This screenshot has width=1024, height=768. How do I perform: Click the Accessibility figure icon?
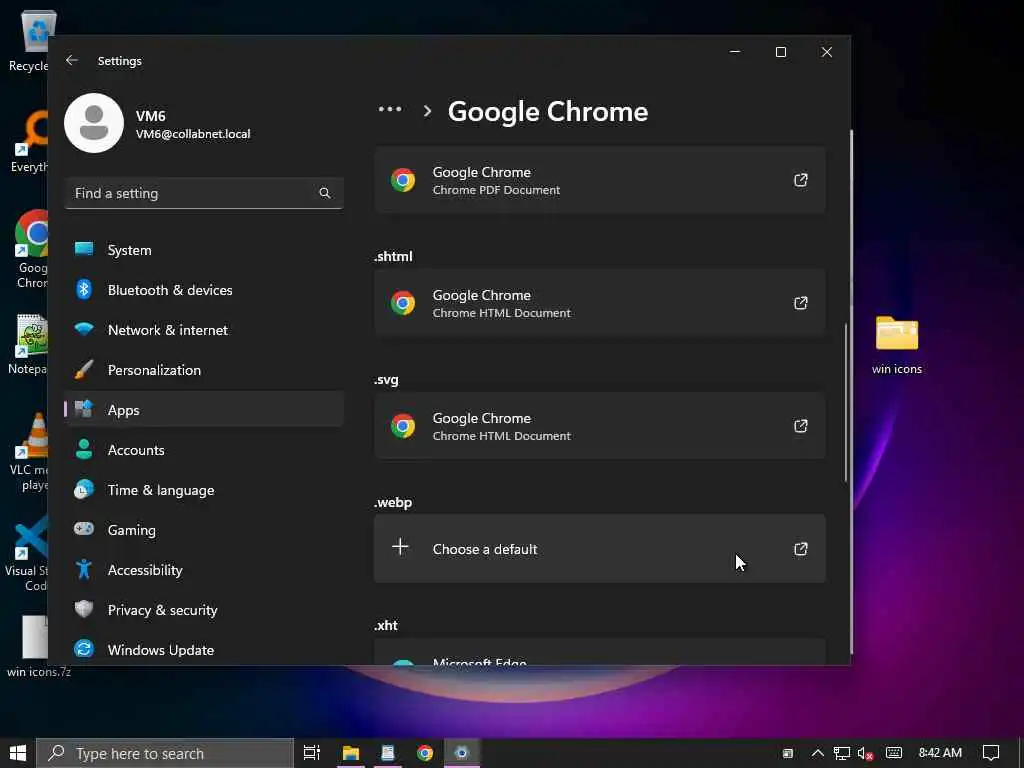click(84, 569)
